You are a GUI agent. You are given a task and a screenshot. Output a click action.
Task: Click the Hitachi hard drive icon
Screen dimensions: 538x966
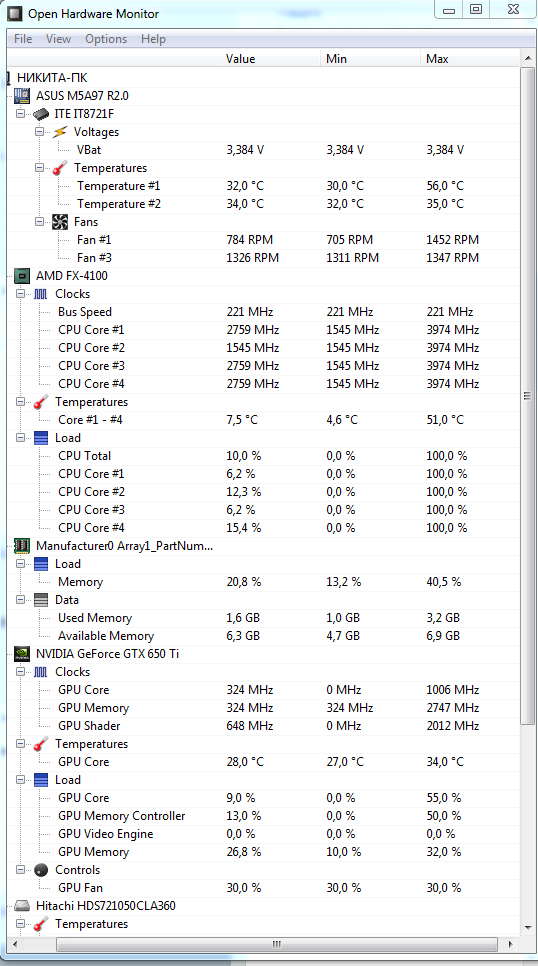[22, 906]
